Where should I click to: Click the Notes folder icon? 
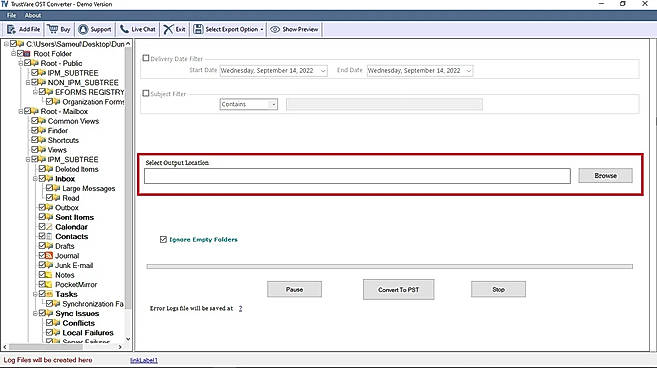pos(49,275)
